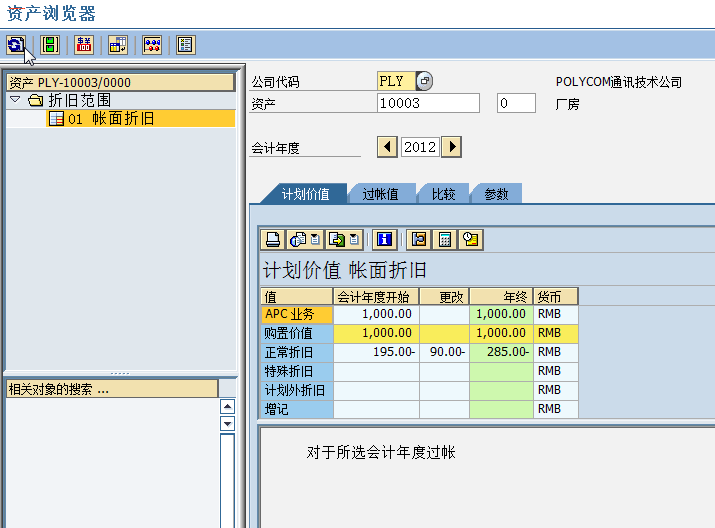Click the table layout switch icon in top toolbar
Viewport: 715px width, 528px height.
coord(118,45)
